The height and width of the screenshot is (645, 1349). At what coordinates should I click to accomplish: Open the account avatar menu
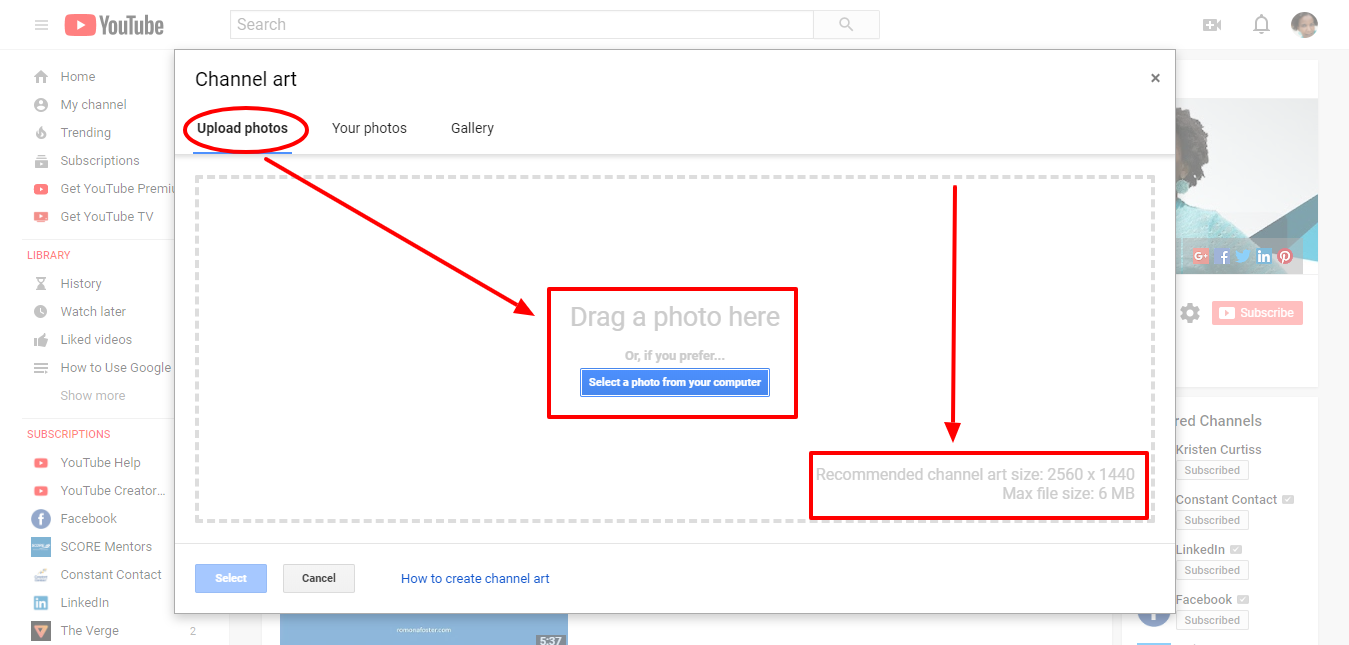coord(1304,25)
